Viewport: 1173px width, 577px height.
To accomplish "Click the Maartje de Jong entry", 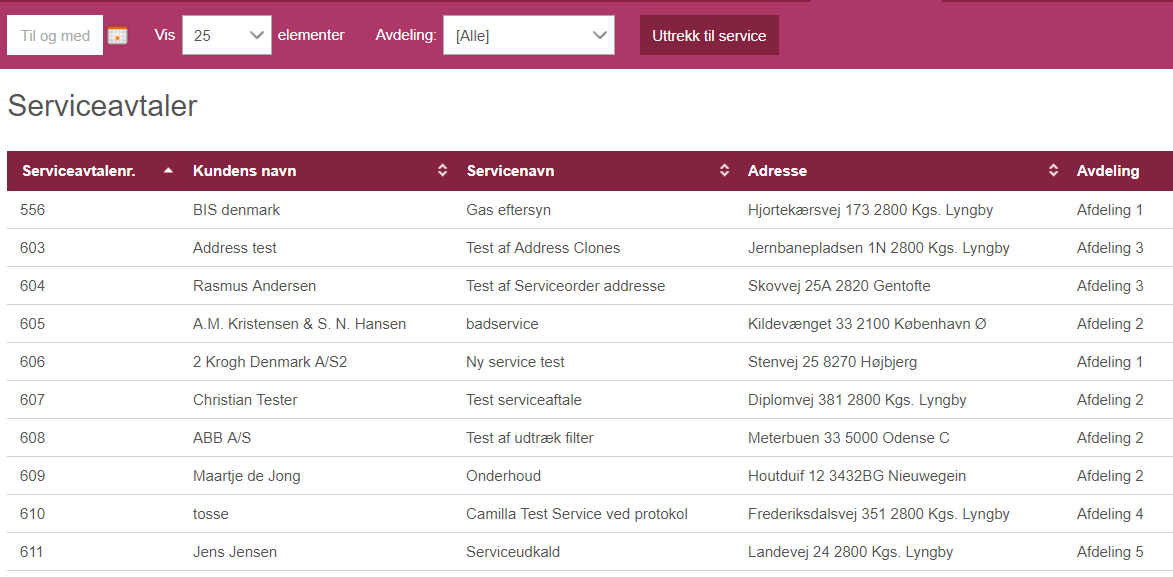I will (247, 476).
